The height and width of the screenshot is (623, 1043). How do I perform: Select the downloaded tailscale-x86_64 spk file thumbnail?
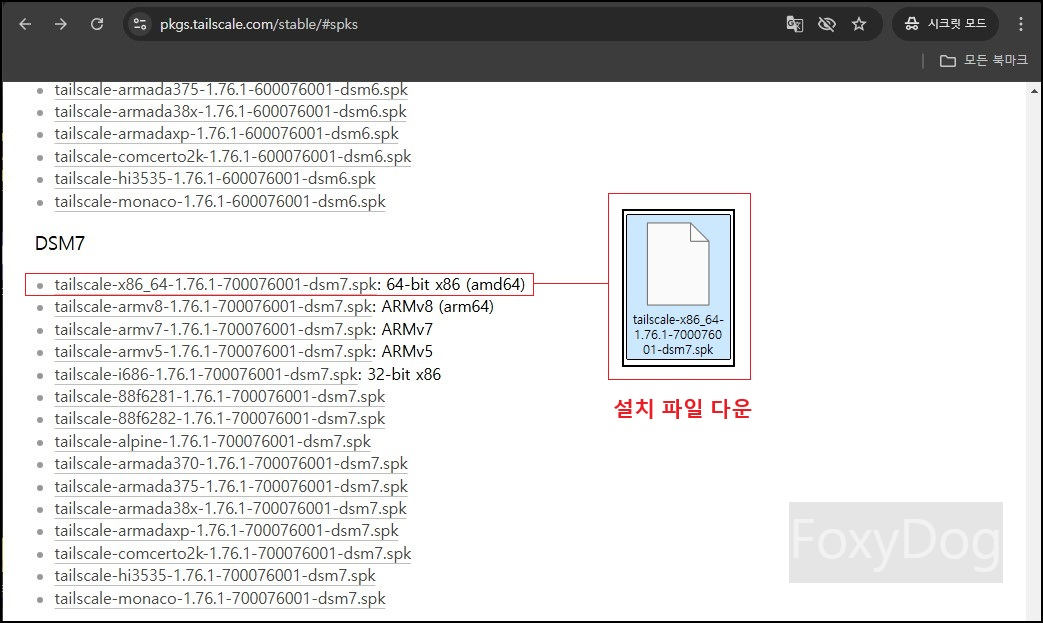pyautogui.click(x=678, y=287)
